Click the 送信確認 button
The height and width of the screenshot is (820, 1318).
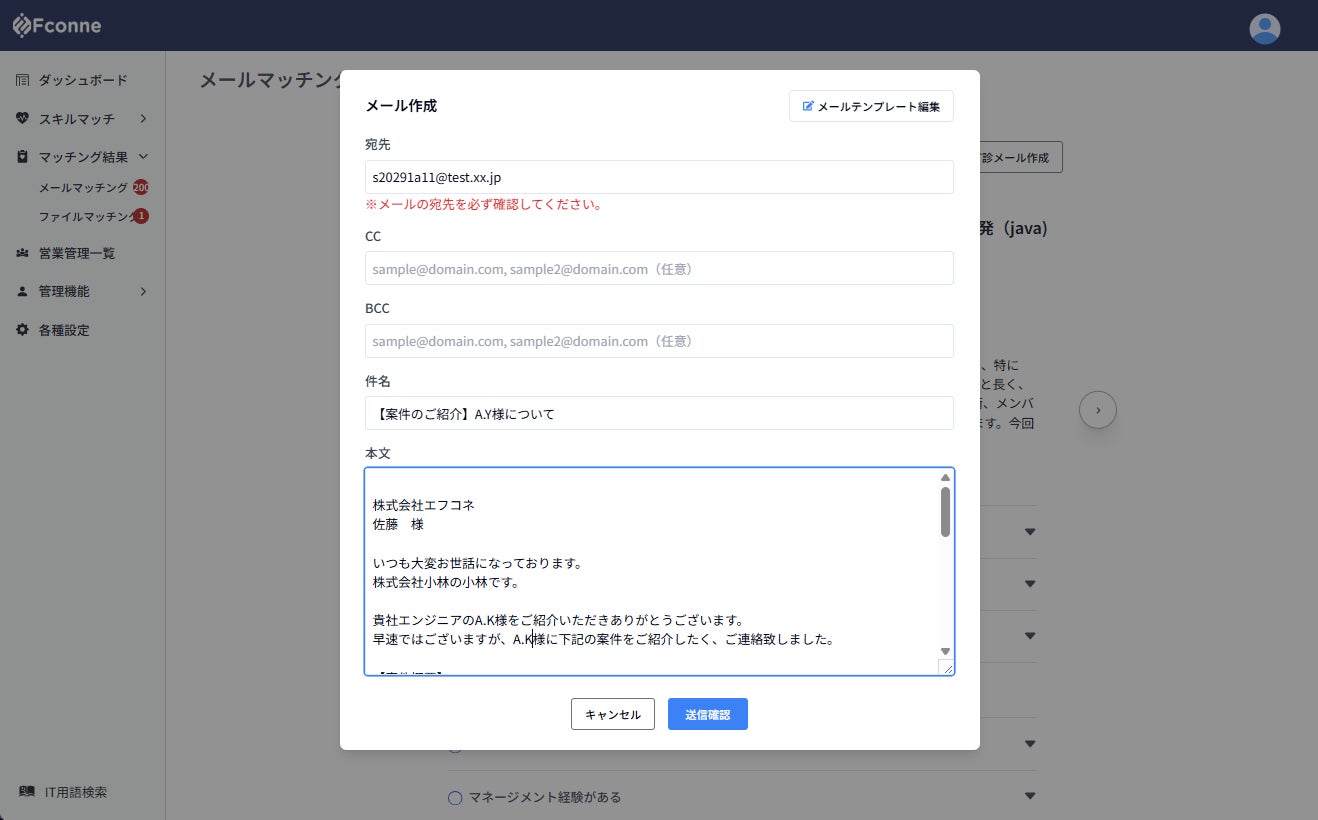point(708,714)
